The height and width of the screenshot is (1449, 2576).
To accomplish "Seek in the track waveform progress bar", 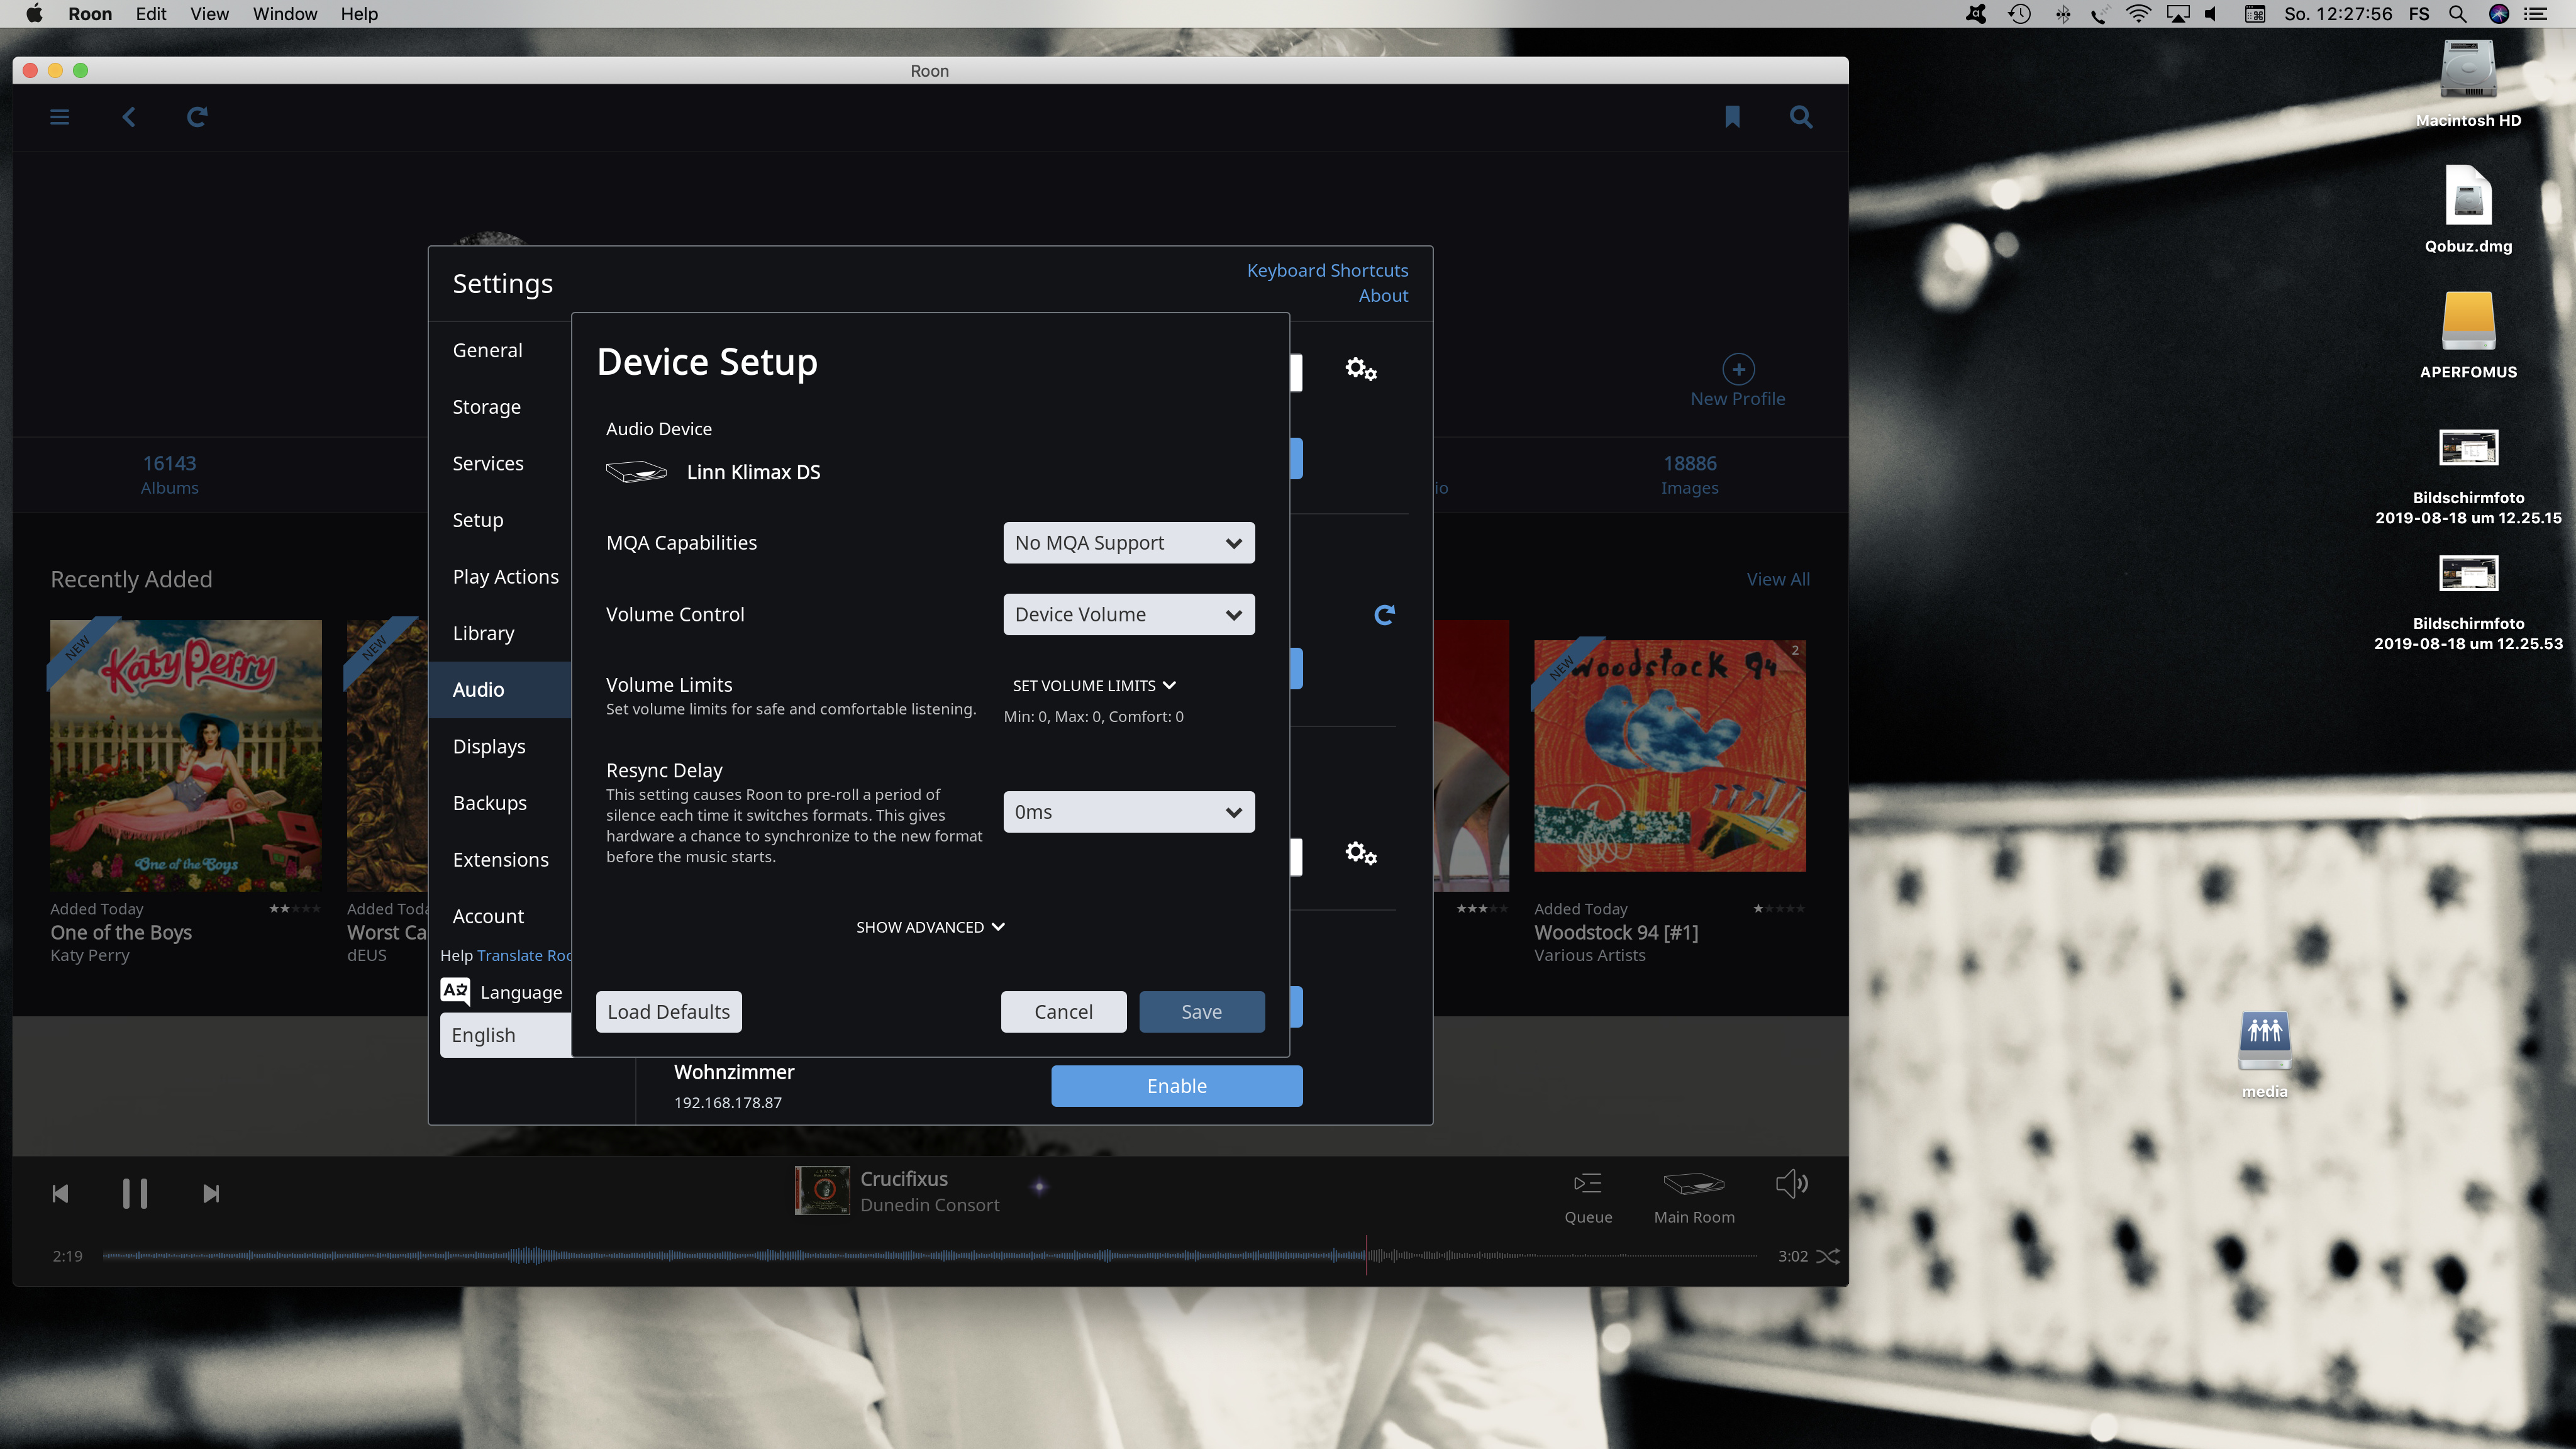I will coord(930,1256).
